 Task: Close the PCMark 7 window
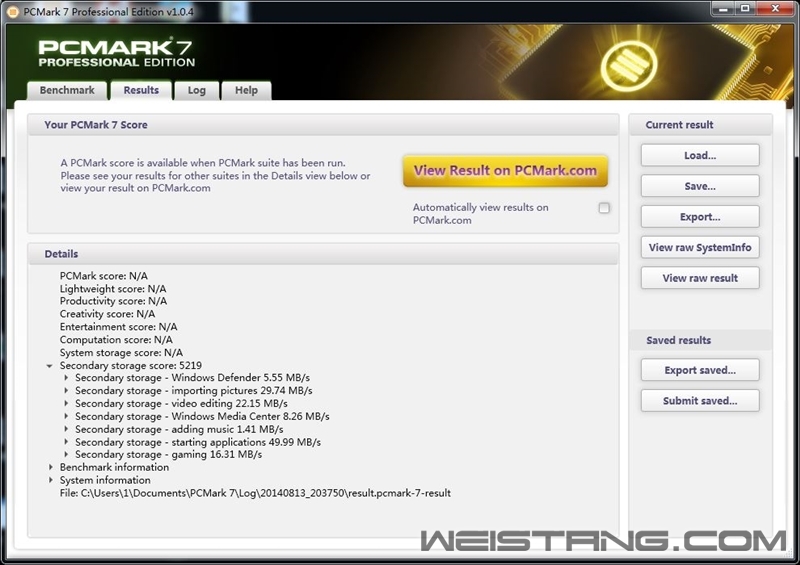(775, 9)
